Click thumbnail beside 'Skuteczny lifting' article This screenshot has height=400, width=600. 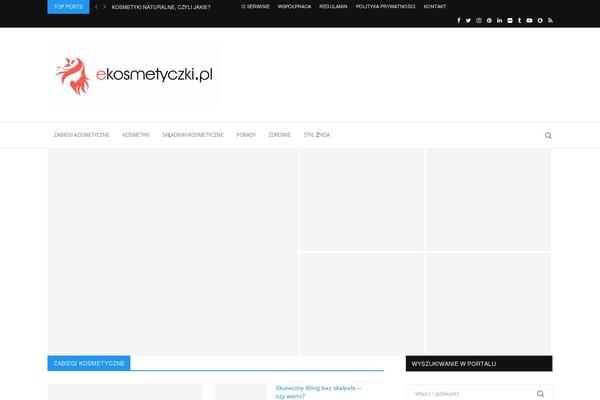click(x=241, y=392)
